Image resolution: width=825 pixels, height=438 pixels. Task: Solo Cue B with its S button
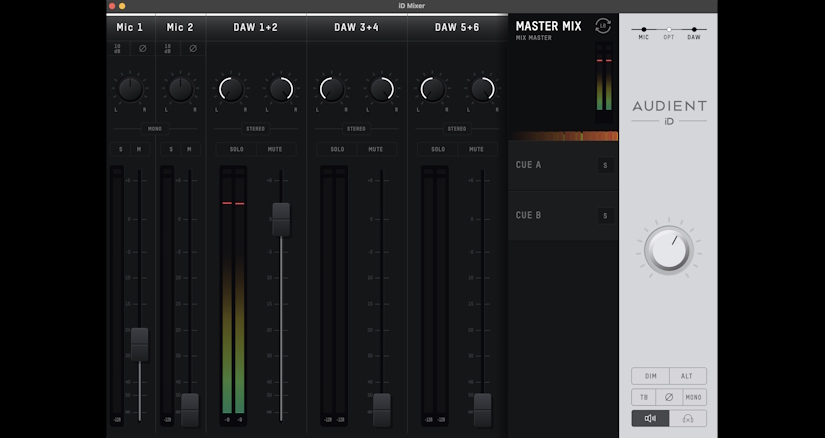[605, 215]
